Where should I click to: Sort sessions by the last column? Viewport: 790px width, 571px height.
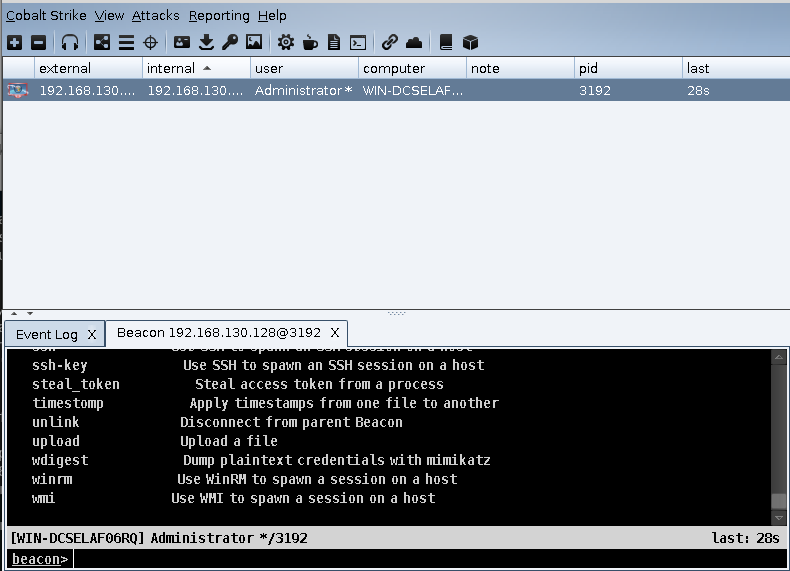tap(736, 68)
